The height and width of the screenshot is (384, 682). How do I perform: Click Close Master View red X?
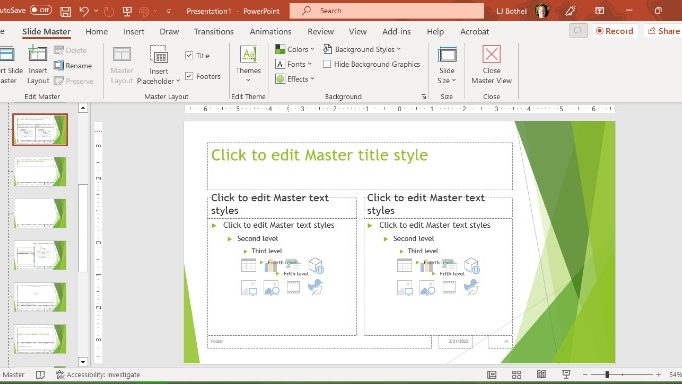pyautogui.click(x=491, y=54)
